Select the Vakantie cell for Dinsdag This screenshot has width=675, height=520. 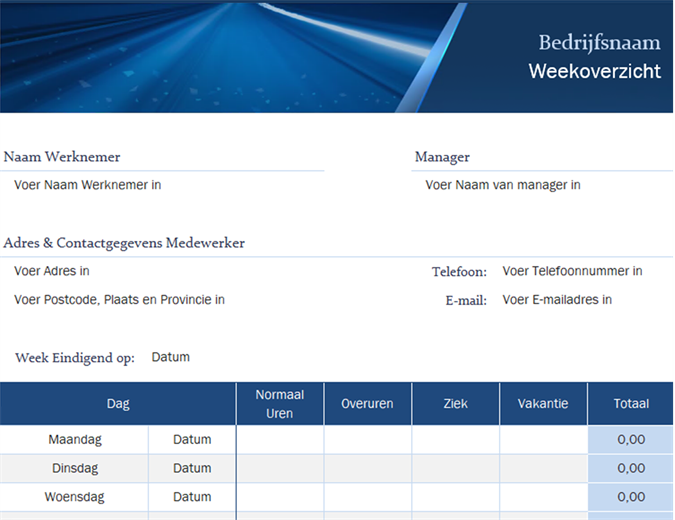pos(543,468)
